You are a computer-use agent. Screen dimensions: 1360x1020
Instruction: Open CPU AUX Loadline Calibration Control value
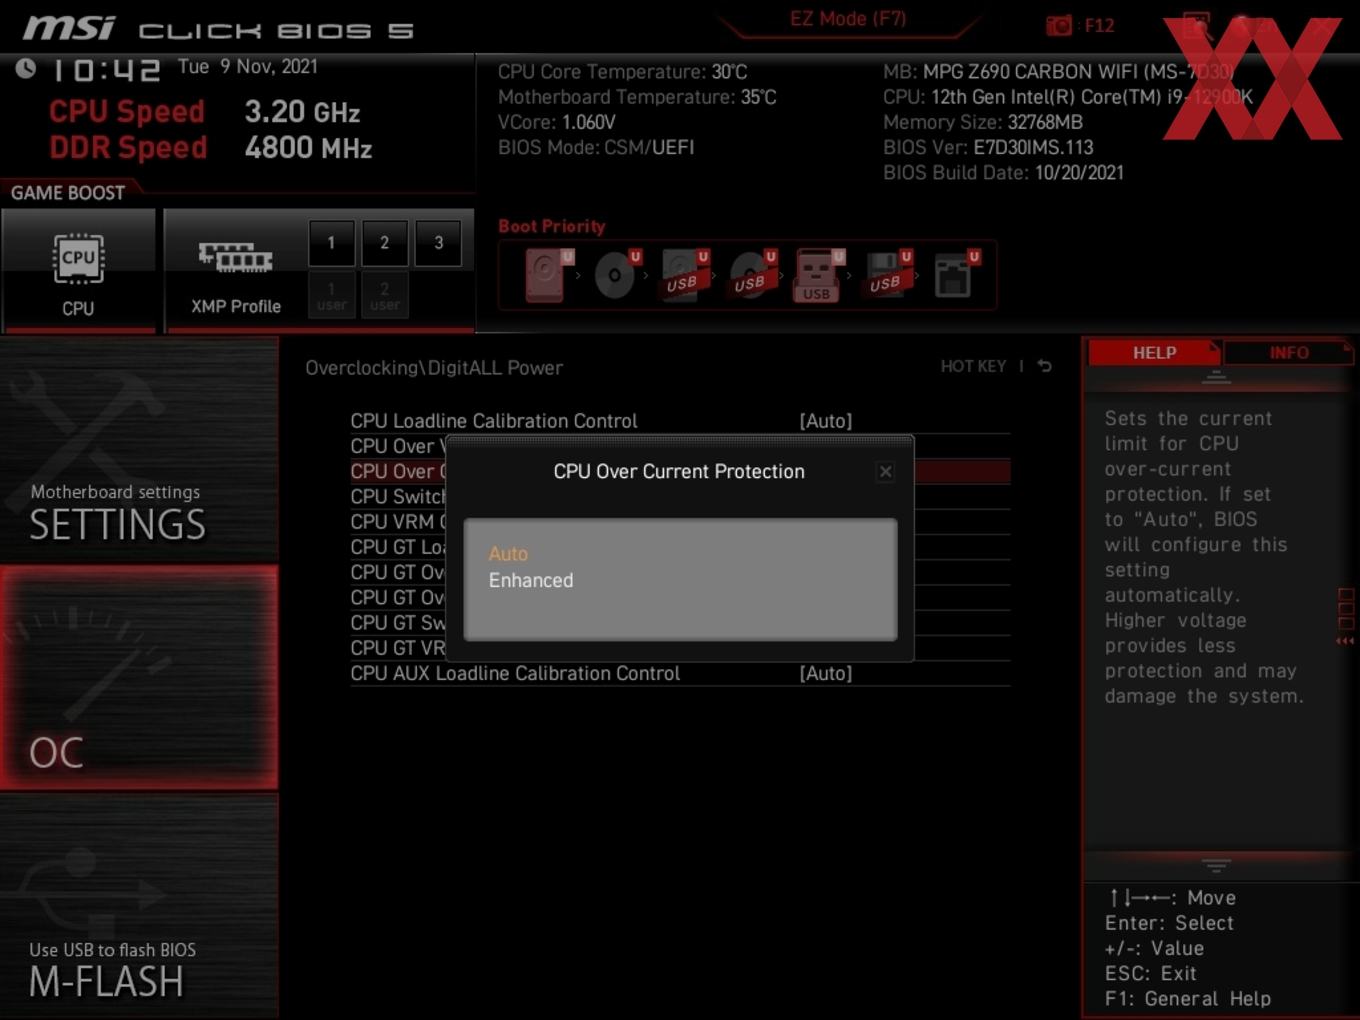(x=825, y=673)
